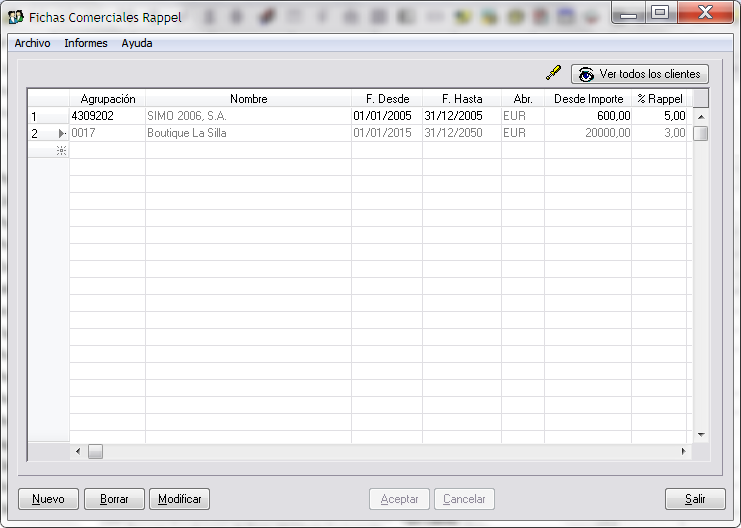Select the Abr. column header
Viewport: 741px width, 528px height.
click(x=523, y=98)
